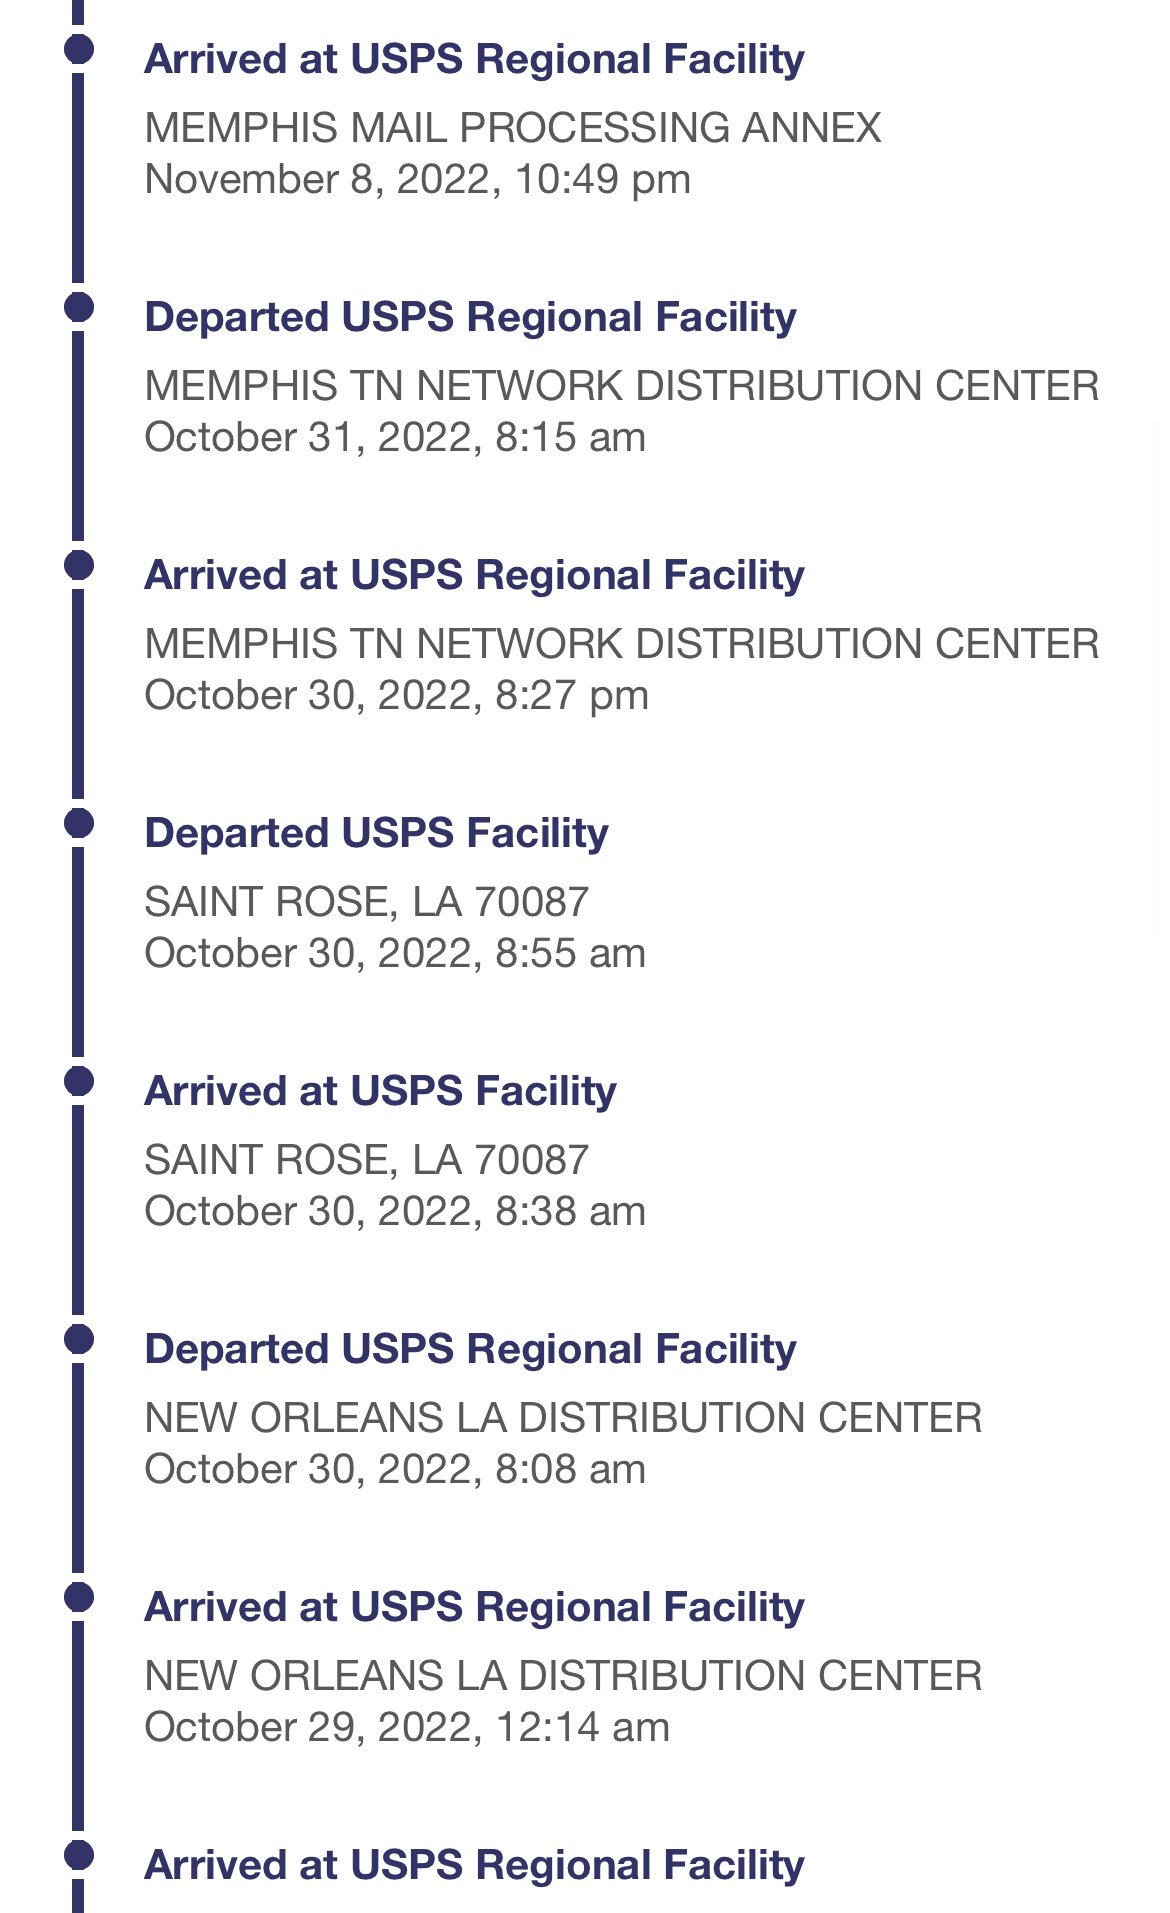The height and width of the screenshot is (1913, 1170).
Task: Click the timeline dot for the 8:27 pm Memphis arrival
Action: point(78,565)
